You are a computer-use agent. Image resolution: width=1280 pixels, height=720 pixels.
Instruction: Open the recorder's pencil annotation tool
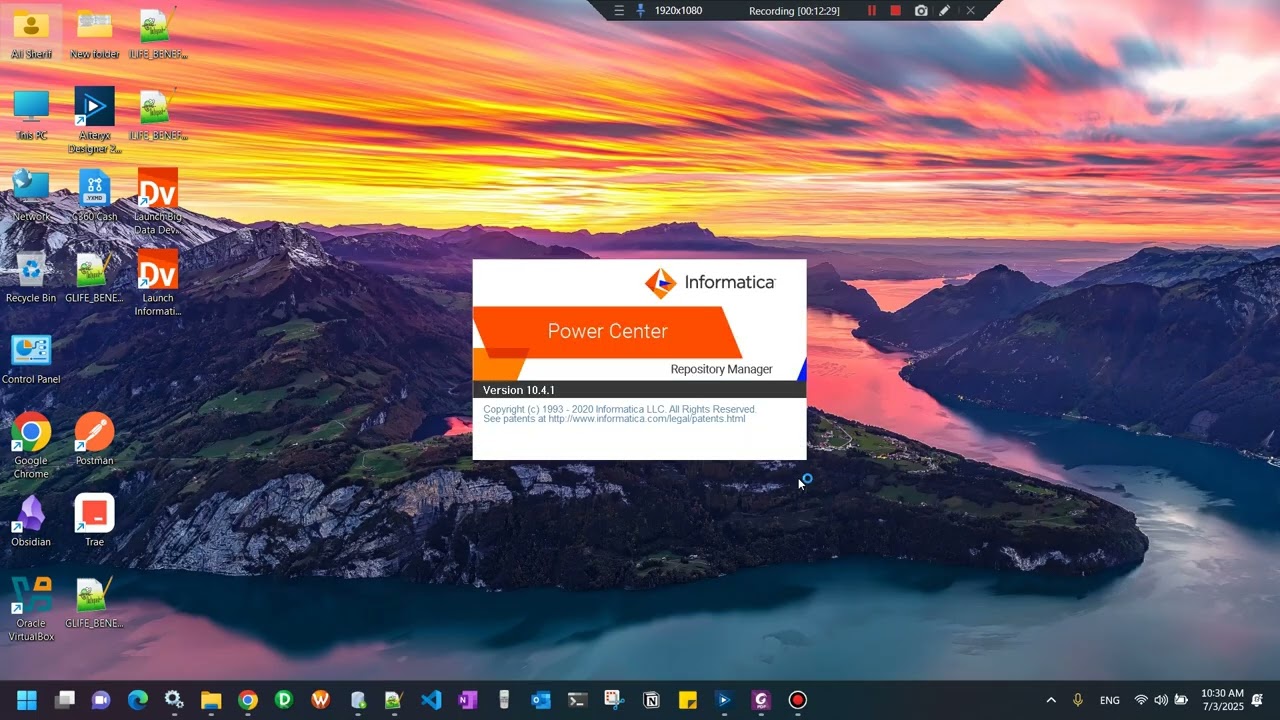[x=945, y=11]
